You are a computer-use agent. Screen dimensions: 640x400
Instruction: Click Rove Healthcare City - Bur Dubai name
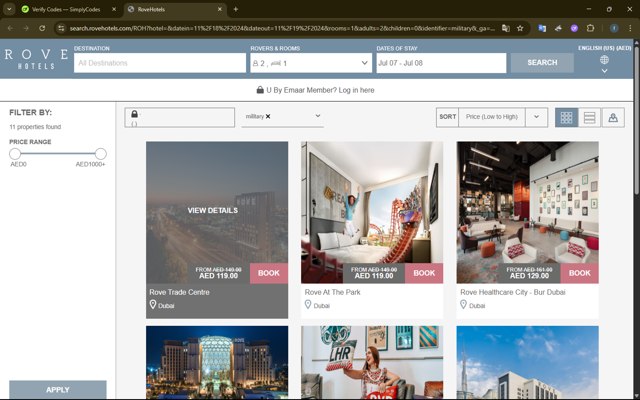513,292
